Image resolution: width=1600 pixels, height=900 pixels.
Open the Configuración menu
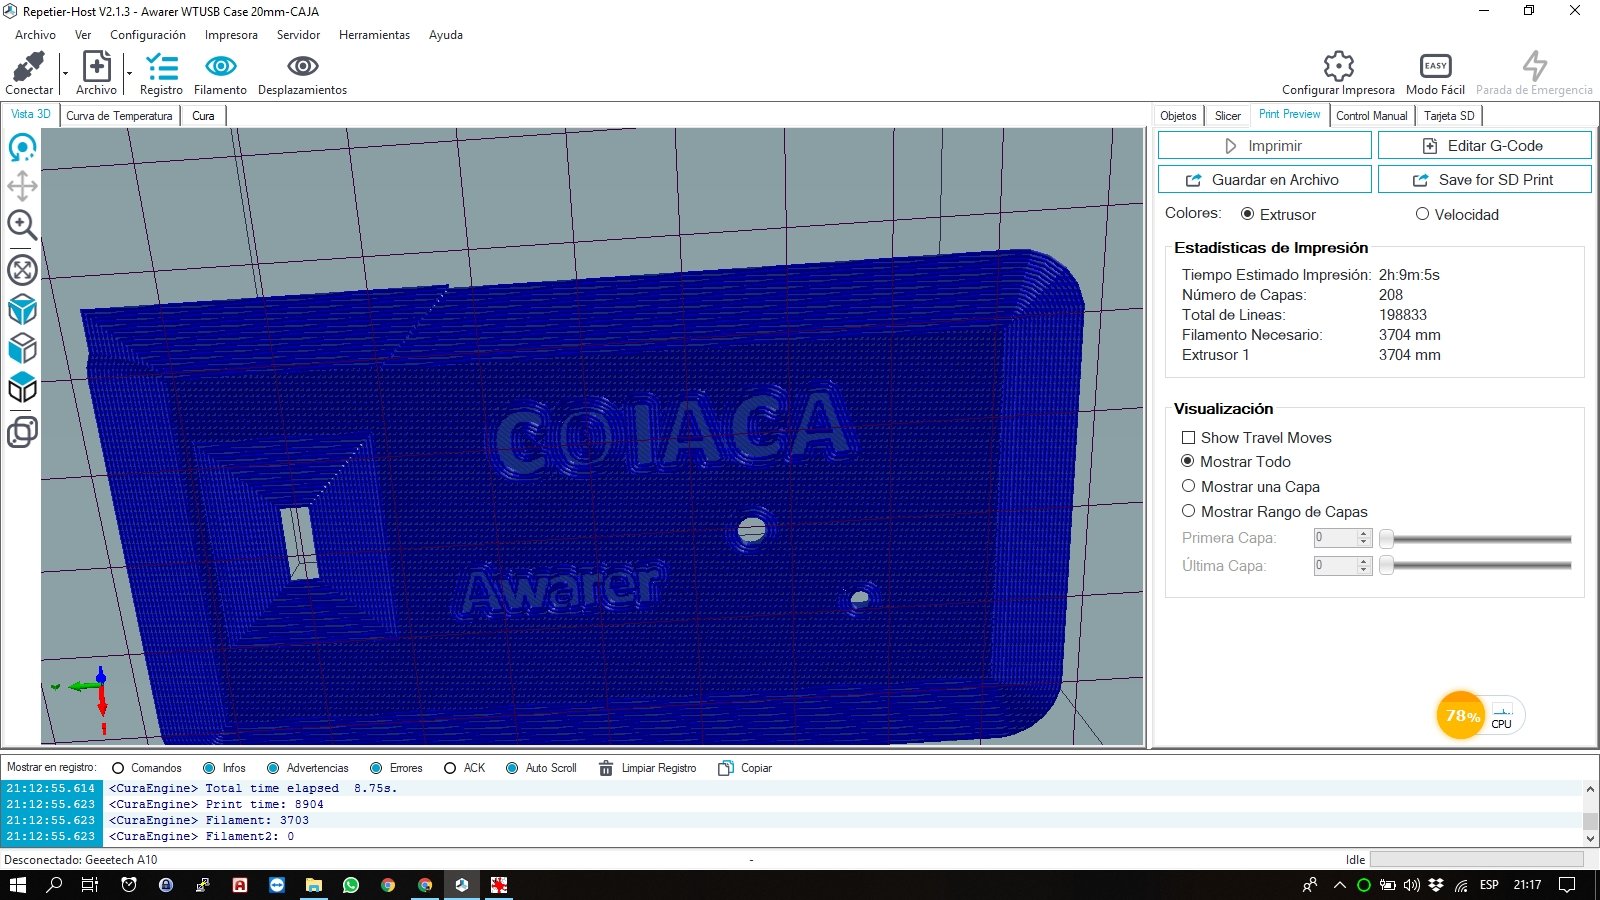click(x=148, y=35)
